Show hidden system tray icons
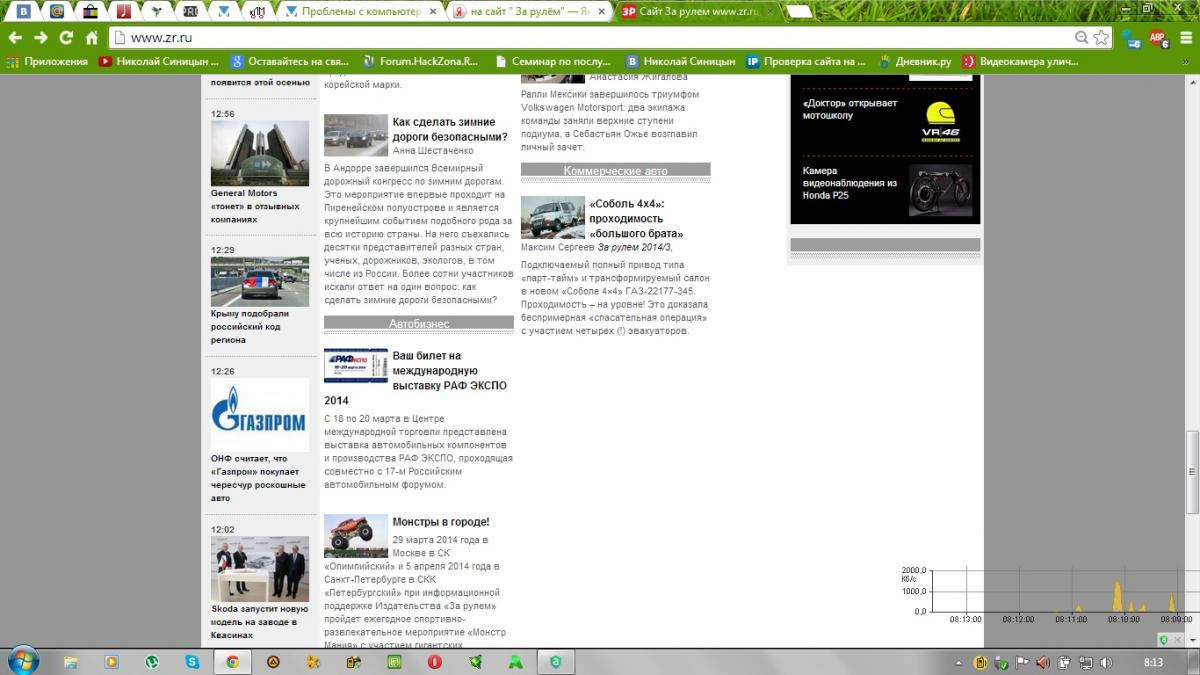Viewport: 1200px width, 675px height. (960, 662)
